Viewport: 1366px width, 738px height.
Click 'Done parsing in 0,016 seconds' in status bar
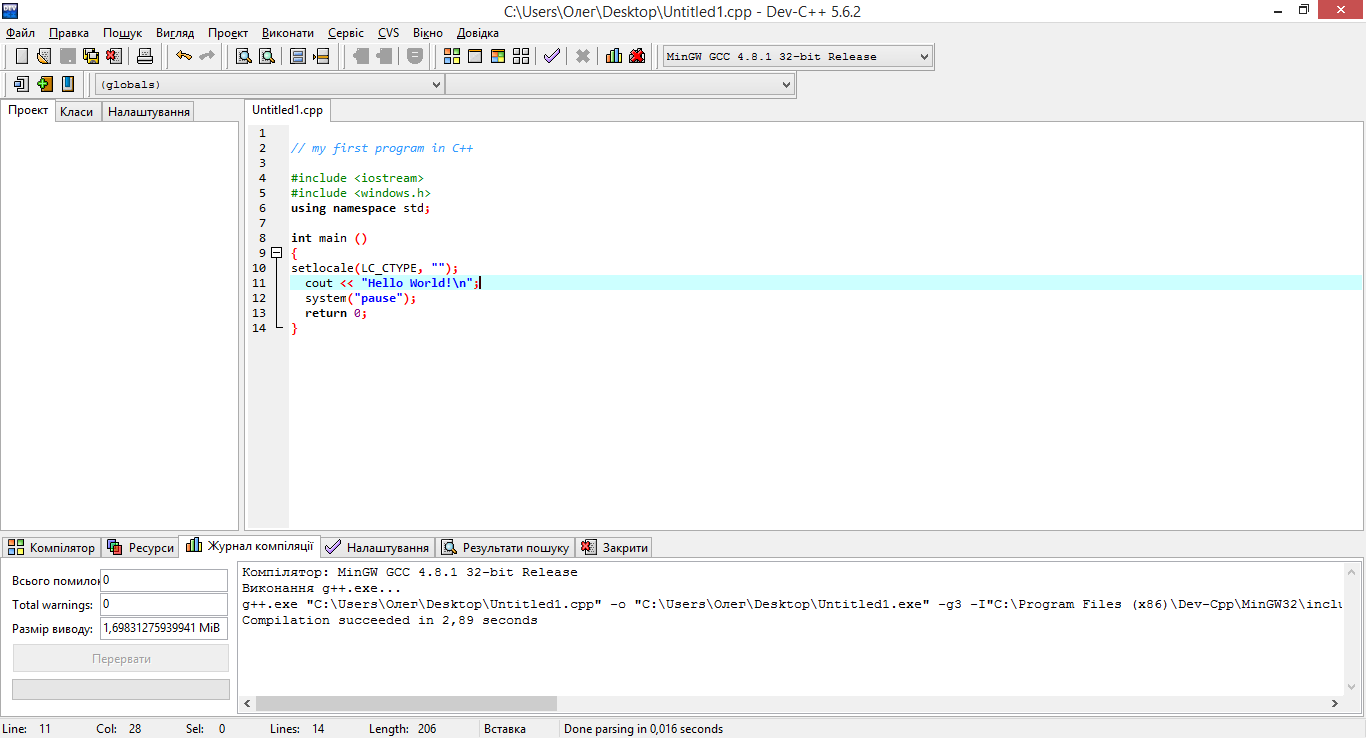(x=643, y=729)
